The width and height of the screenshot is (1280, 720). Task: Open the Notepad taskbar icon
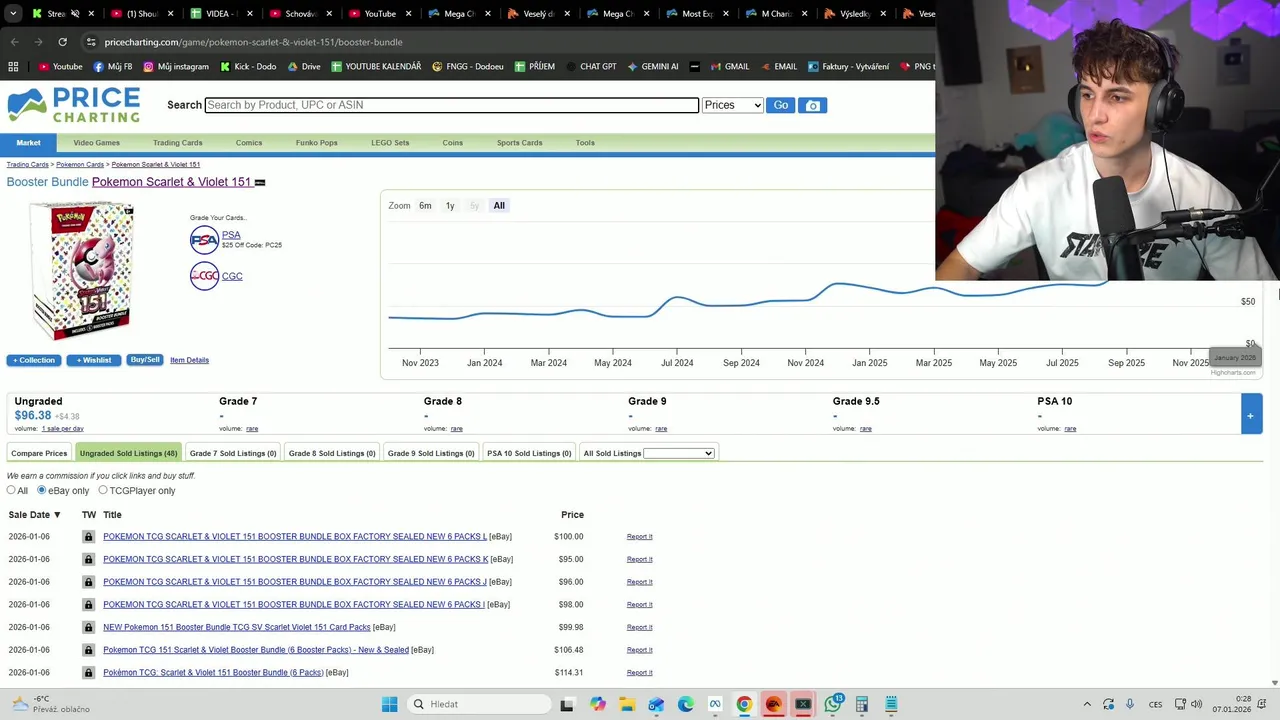point(891,704)
